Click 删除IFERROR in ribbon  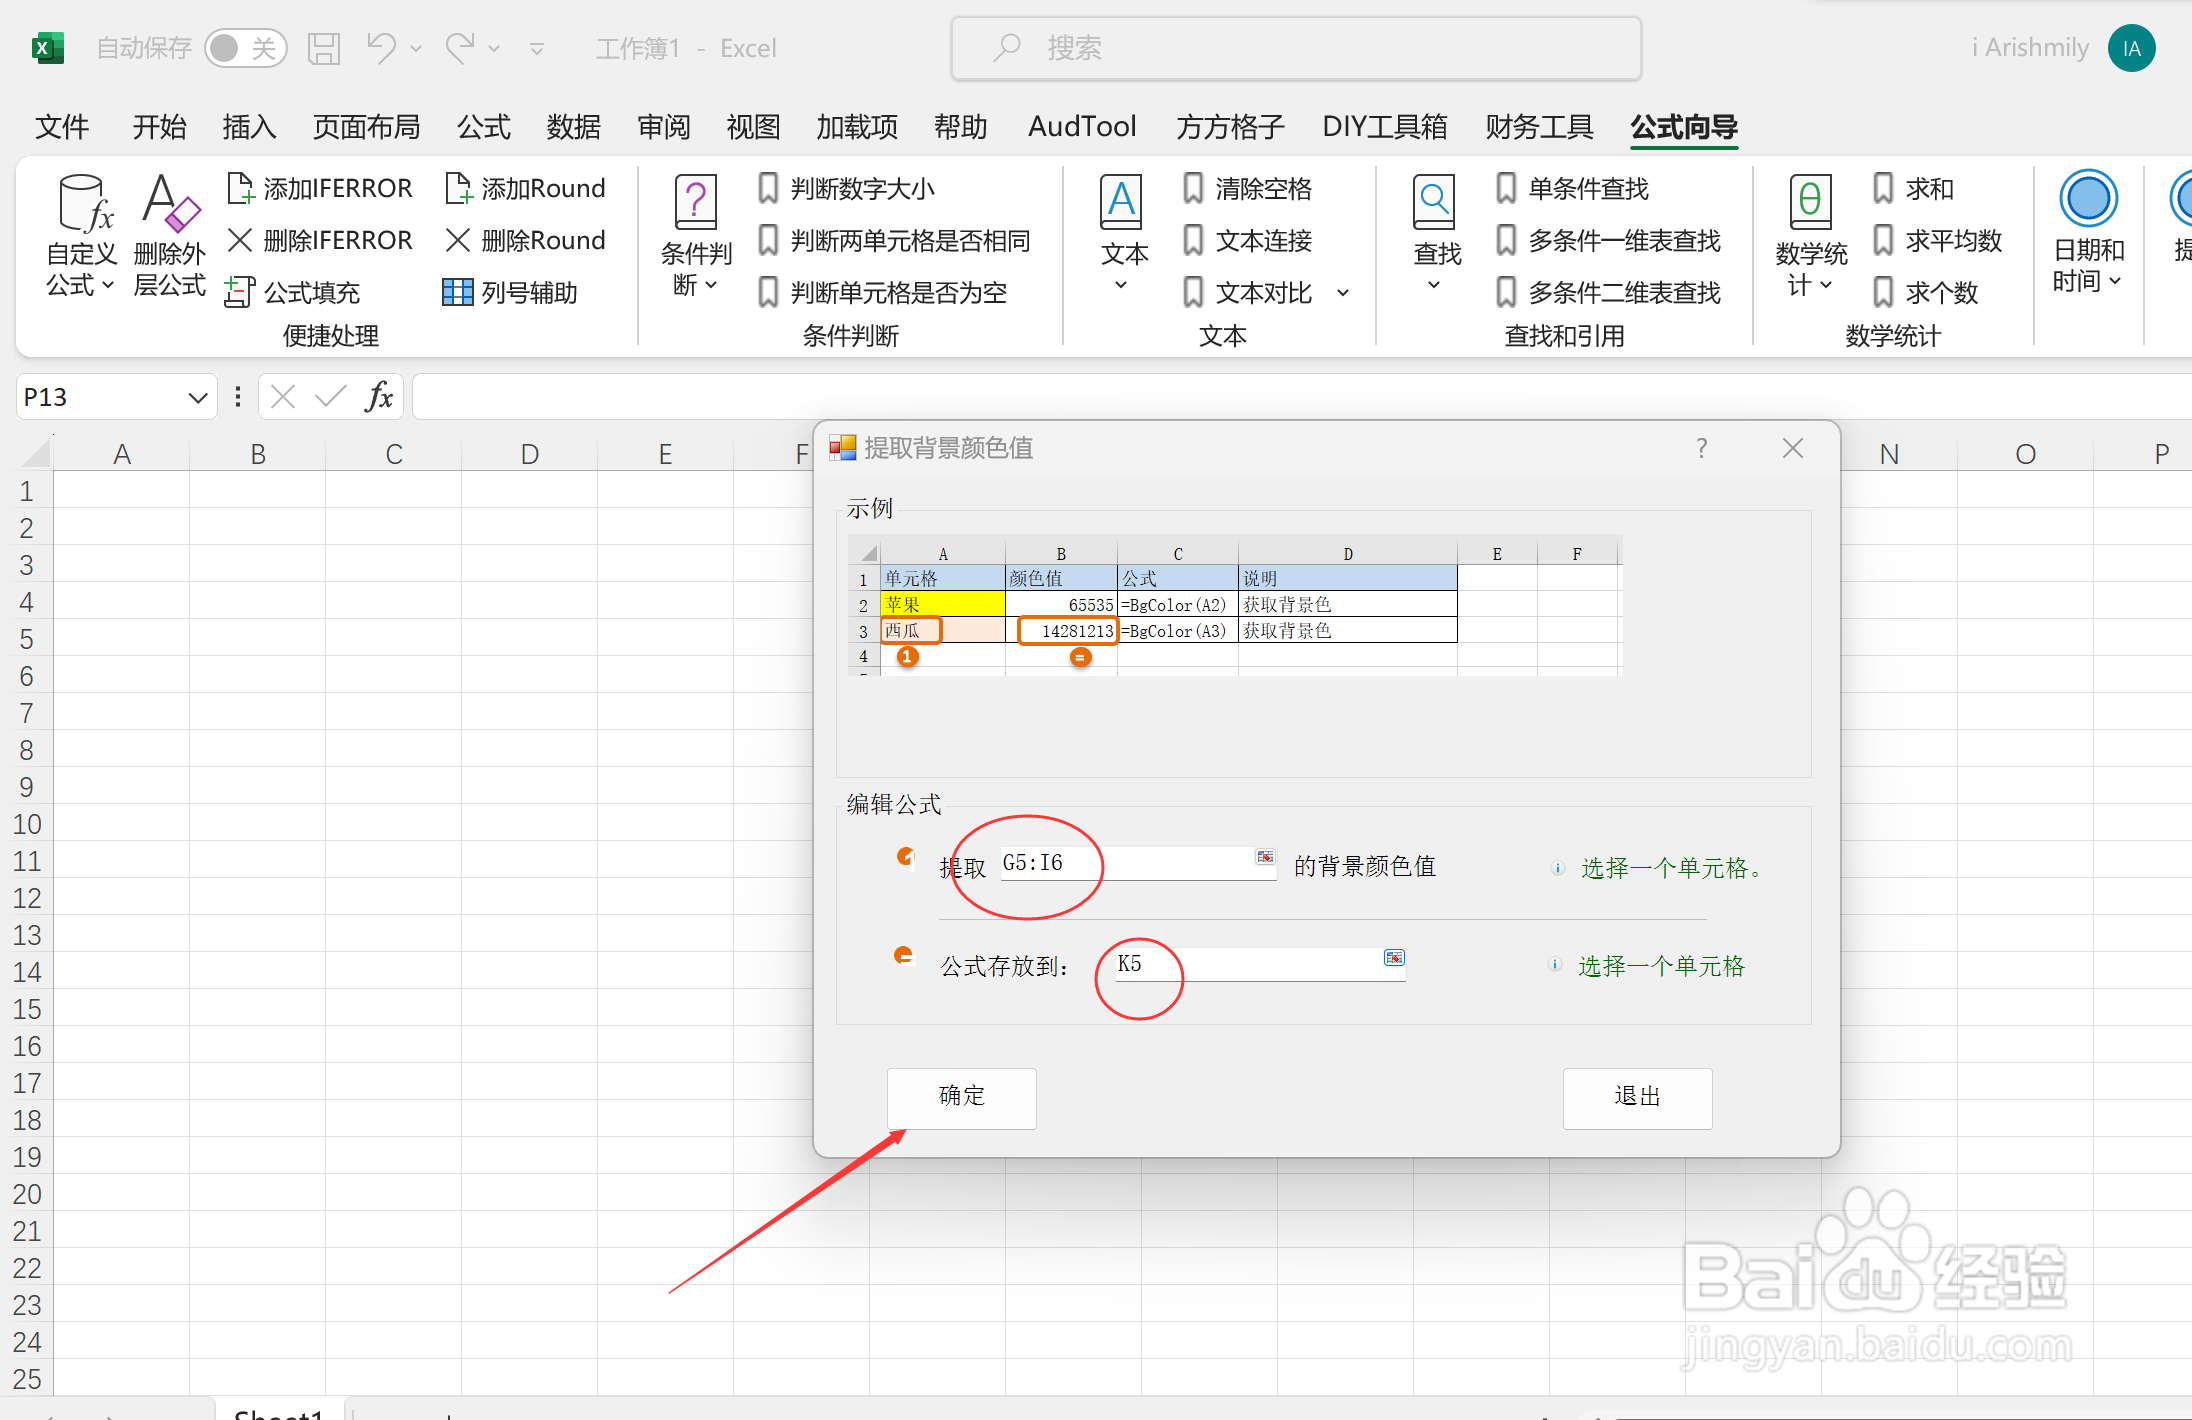[x=320, y=240]
